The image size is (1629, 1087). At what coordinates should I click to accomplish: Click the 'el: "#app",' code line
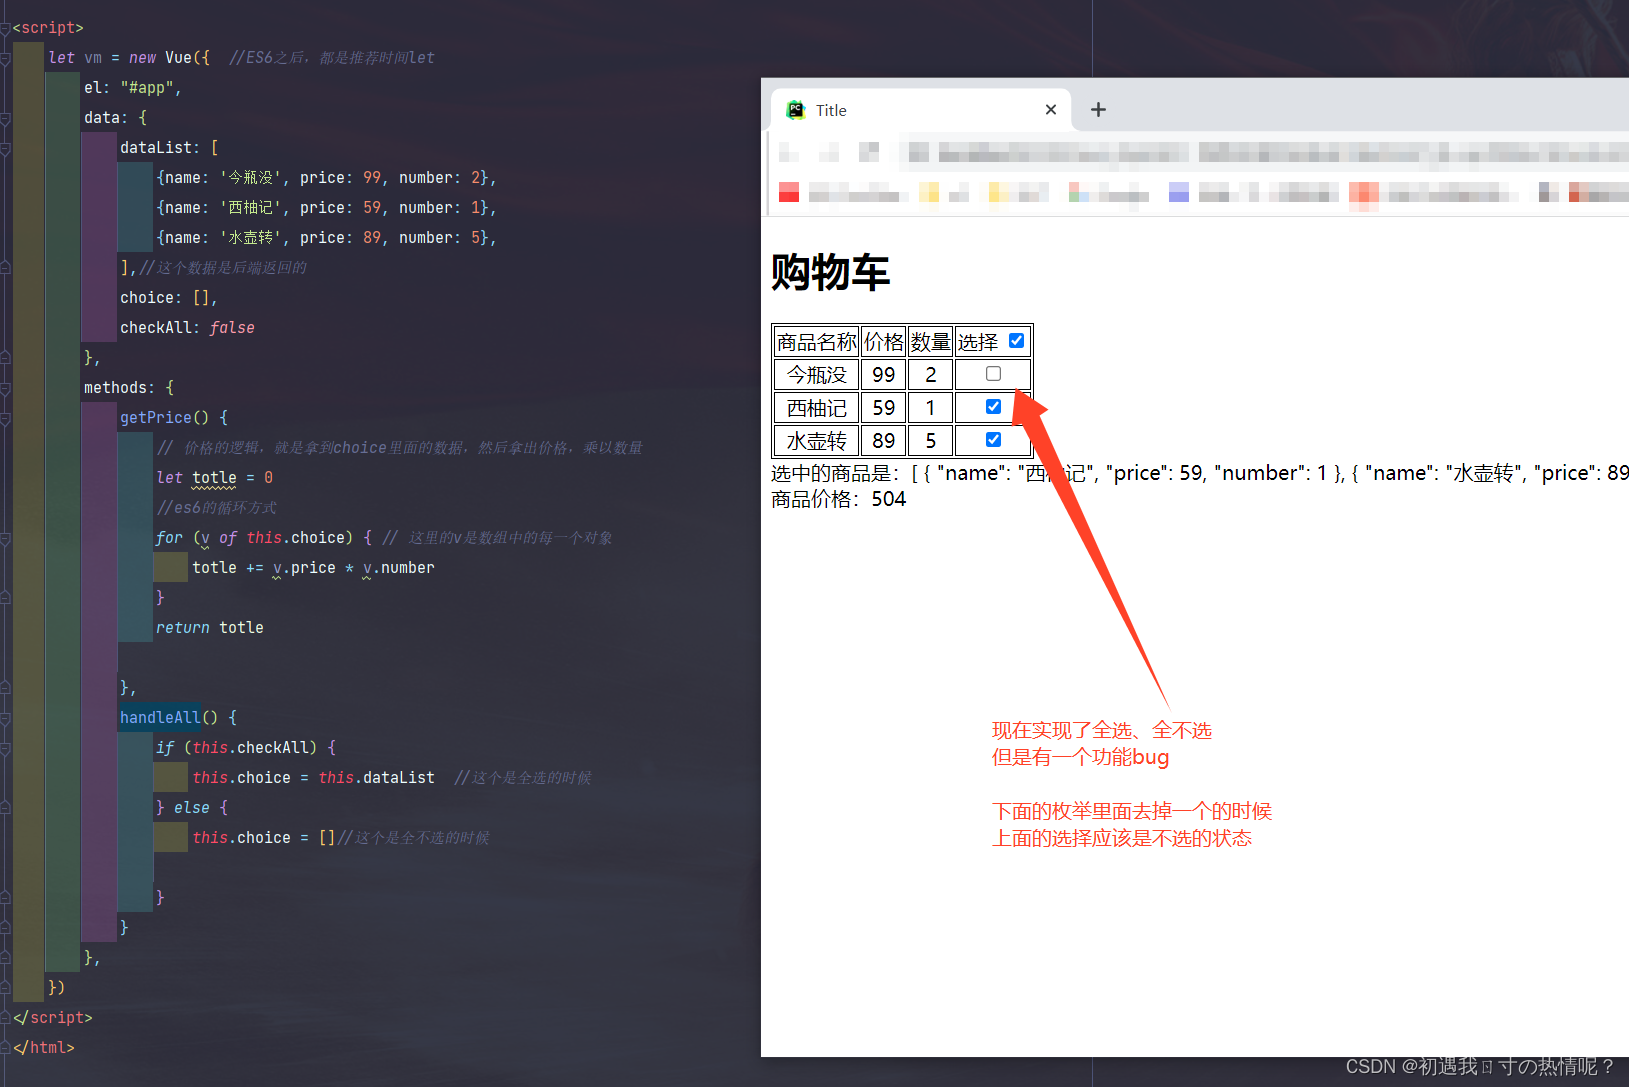[133, 88]
